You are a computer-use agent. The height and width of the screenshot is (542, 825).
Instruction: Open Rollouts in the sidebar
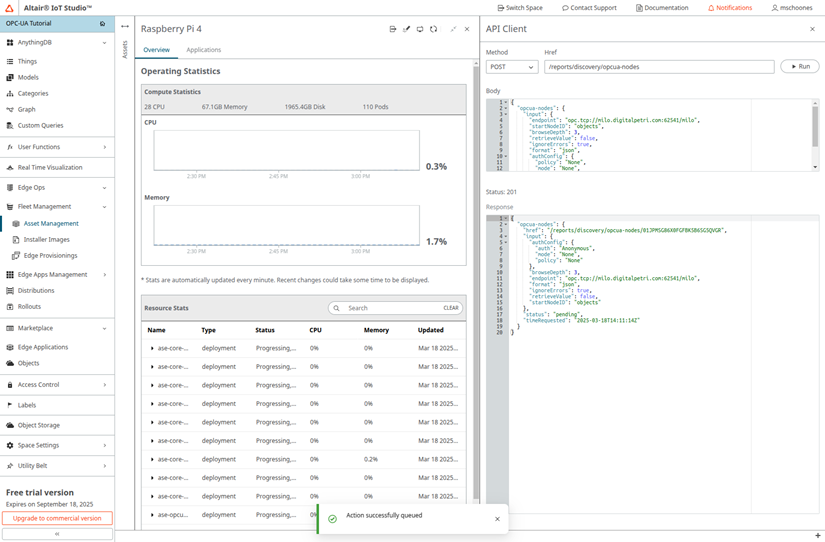(x=29, y=307)
